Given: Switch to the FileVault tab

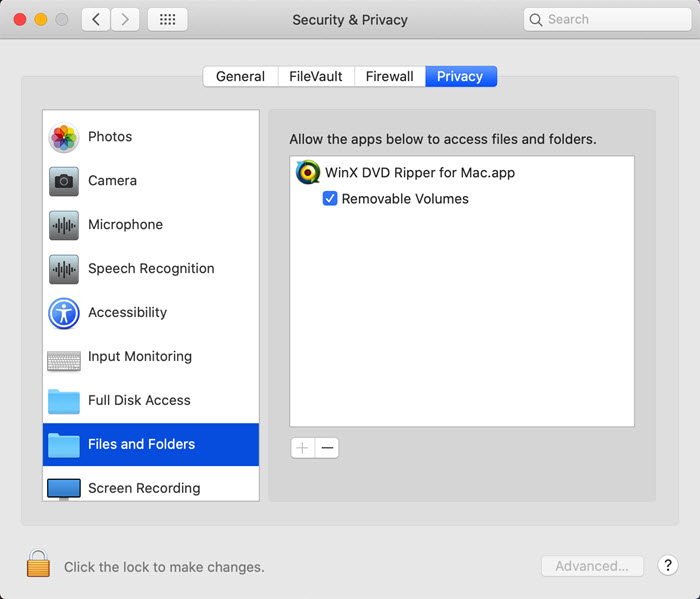Looking at the screenshot, I should coord(316,76).
